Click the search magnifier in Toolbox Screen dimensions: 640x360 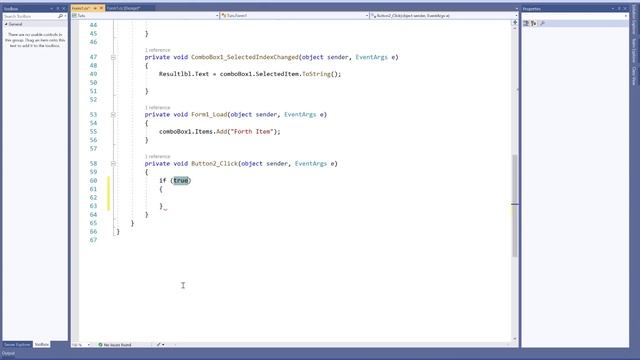[60, 16]
